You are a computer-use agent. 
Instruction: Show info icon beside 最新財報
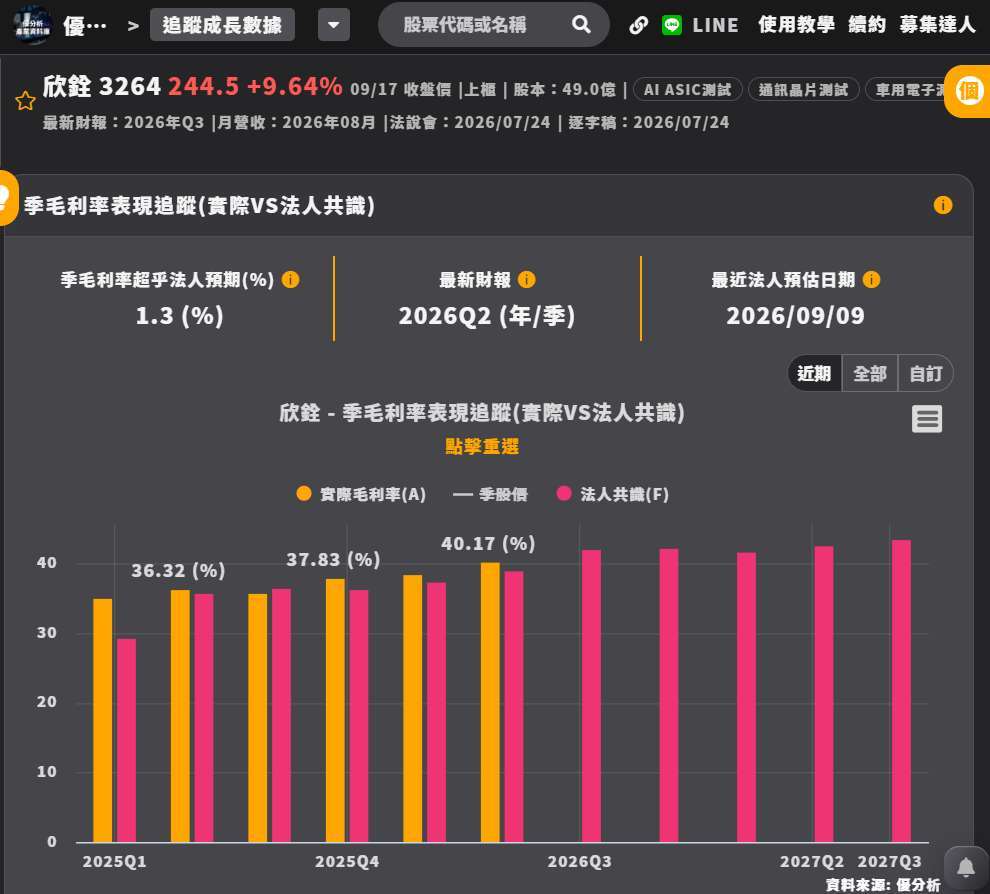pos(527,279)
